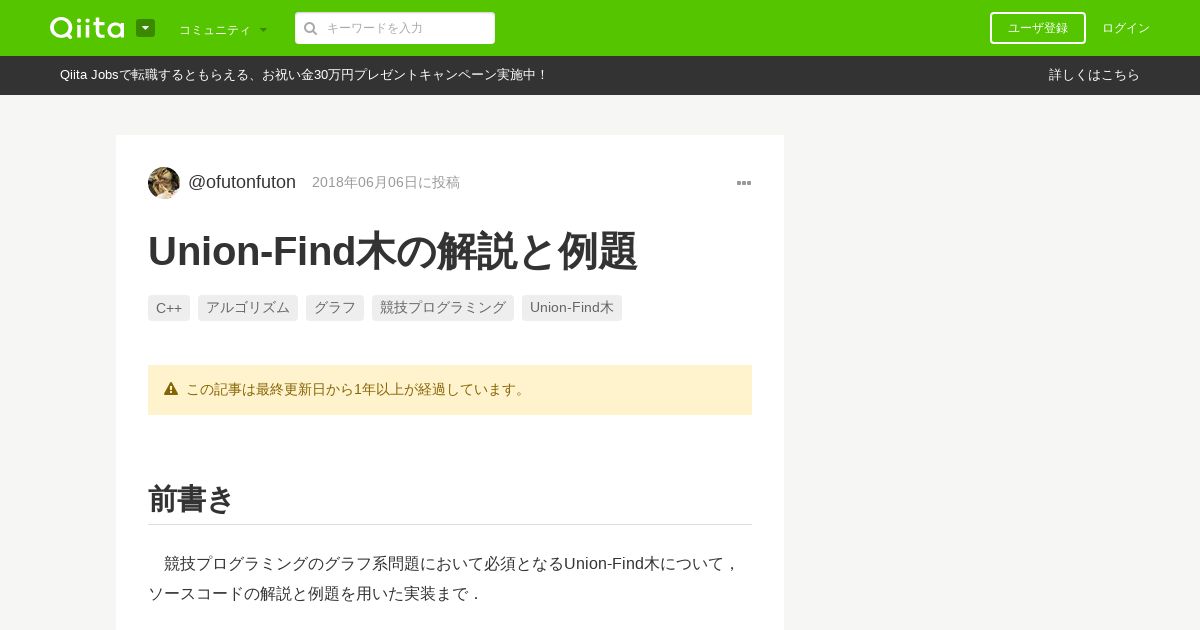1200x630 pixels.
Task: Click the 前書き section heading
Action: point(191,499)
